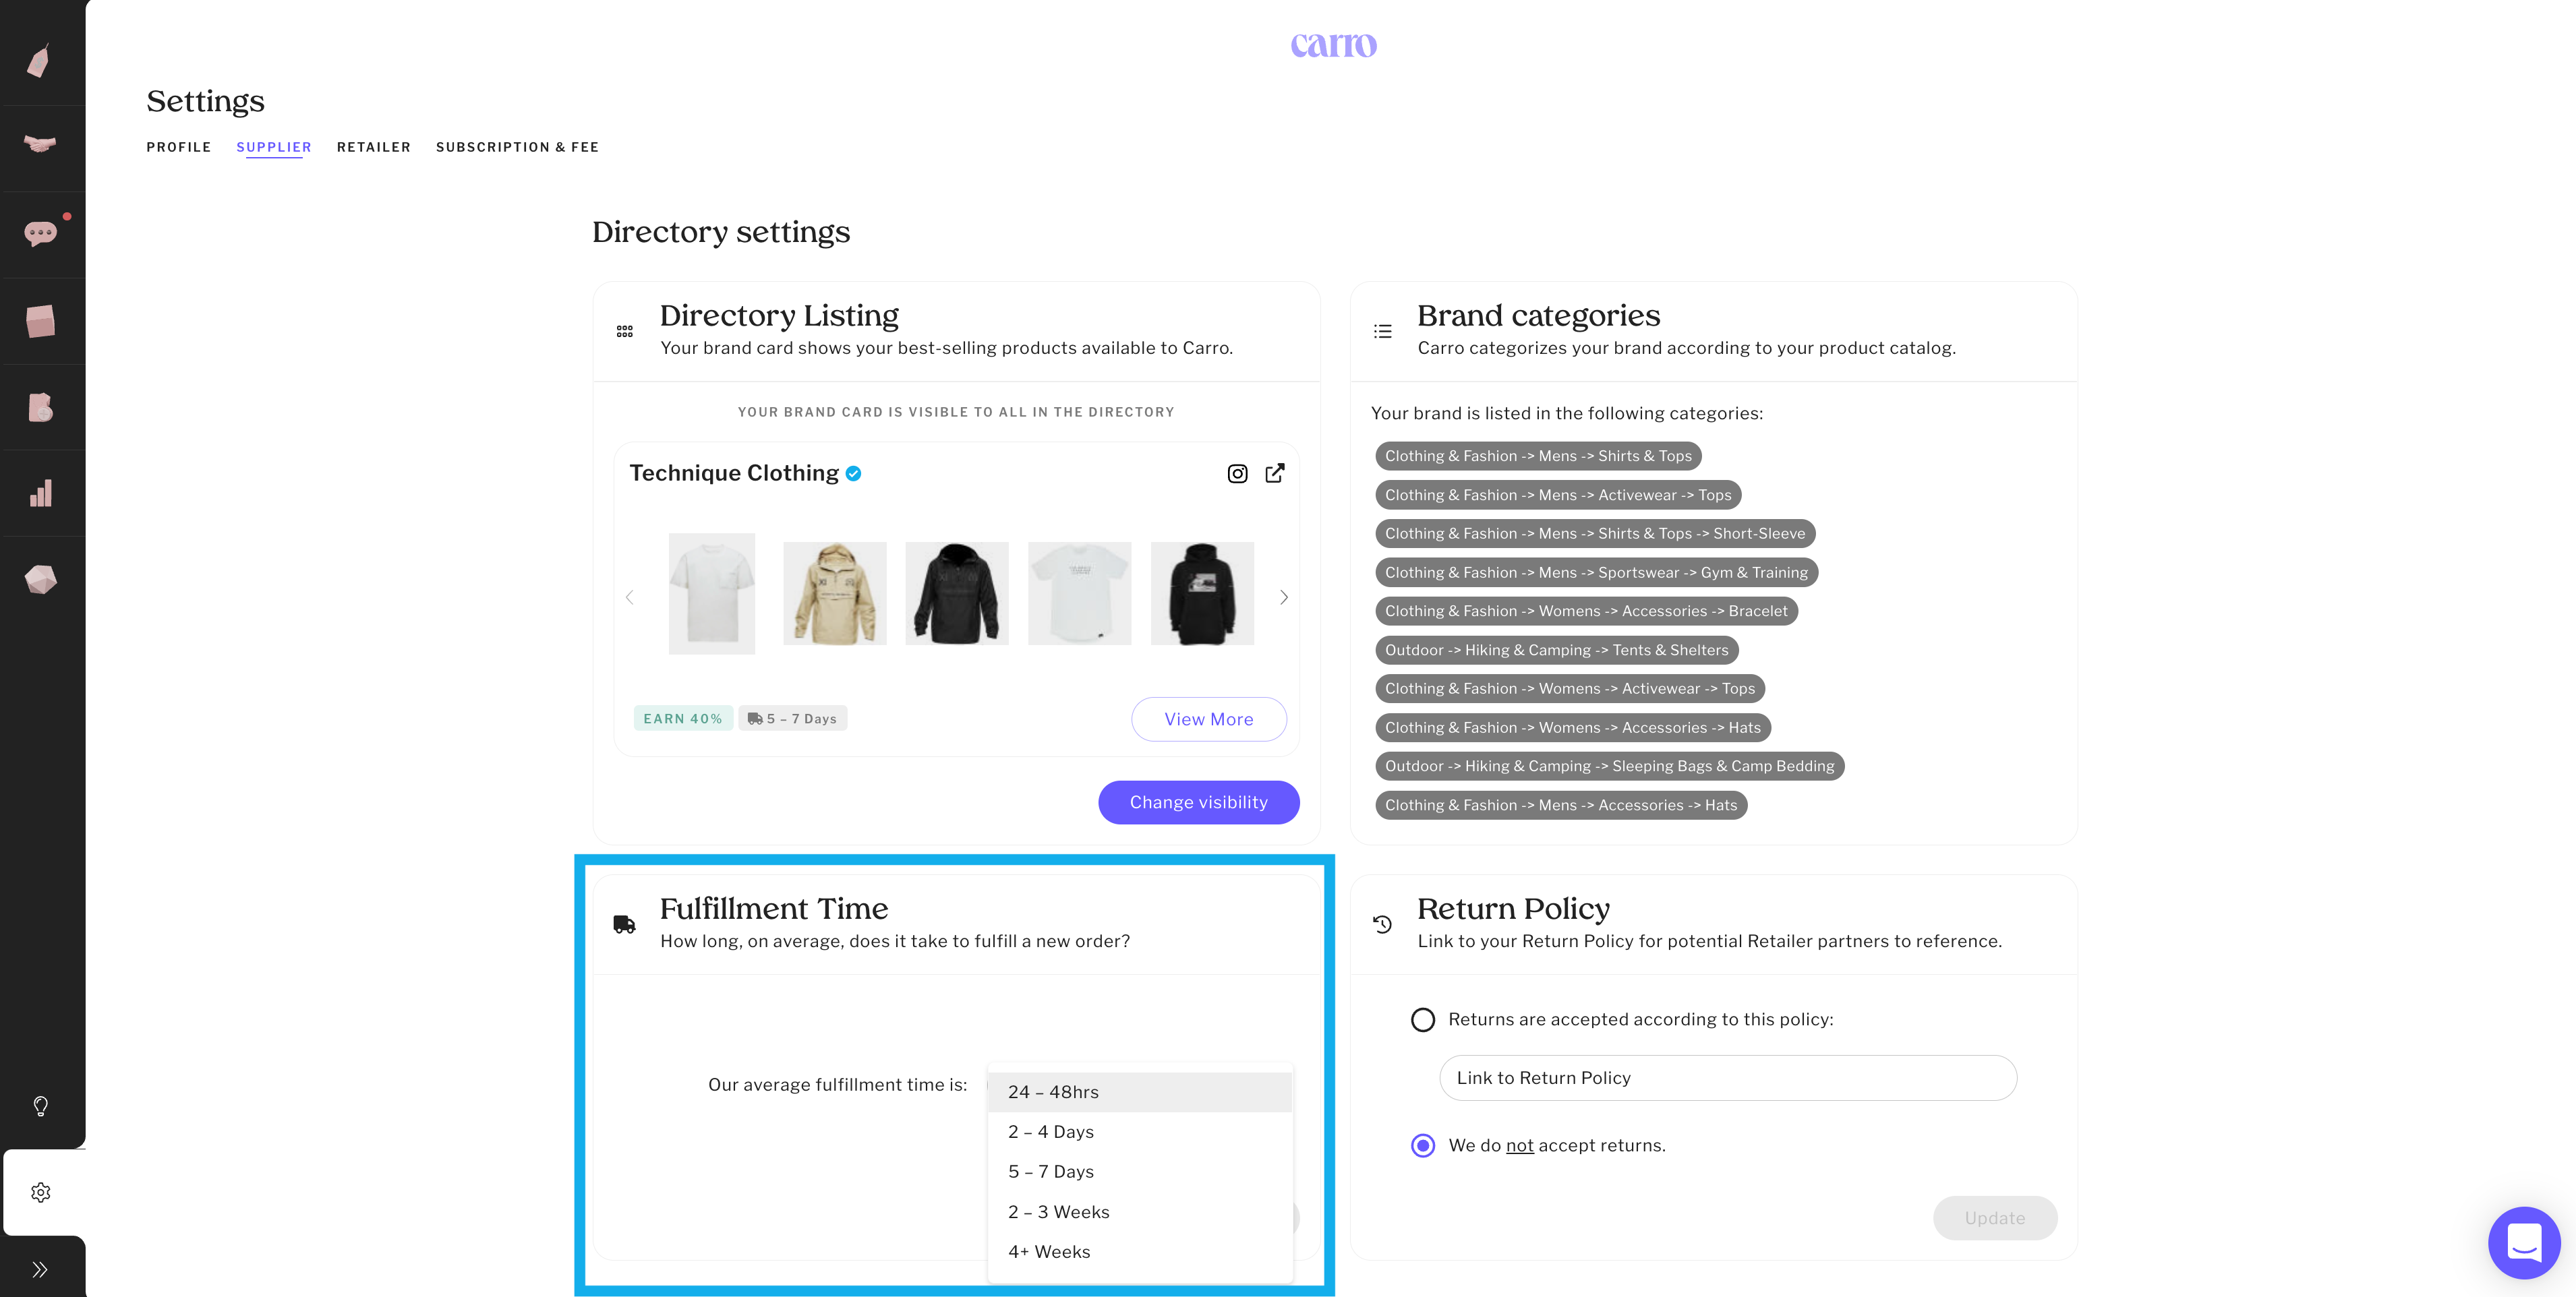Open the messages chat bubble sidebar icon
This screenshot has width=2576, height=1297.
[40, 234]
